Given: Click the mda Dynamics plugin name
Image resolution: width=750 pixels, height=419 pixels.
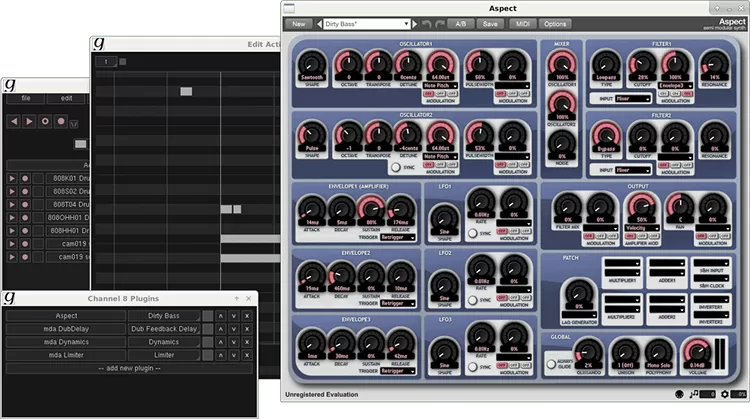Looking at the screenshot, I should coord(66,342).
